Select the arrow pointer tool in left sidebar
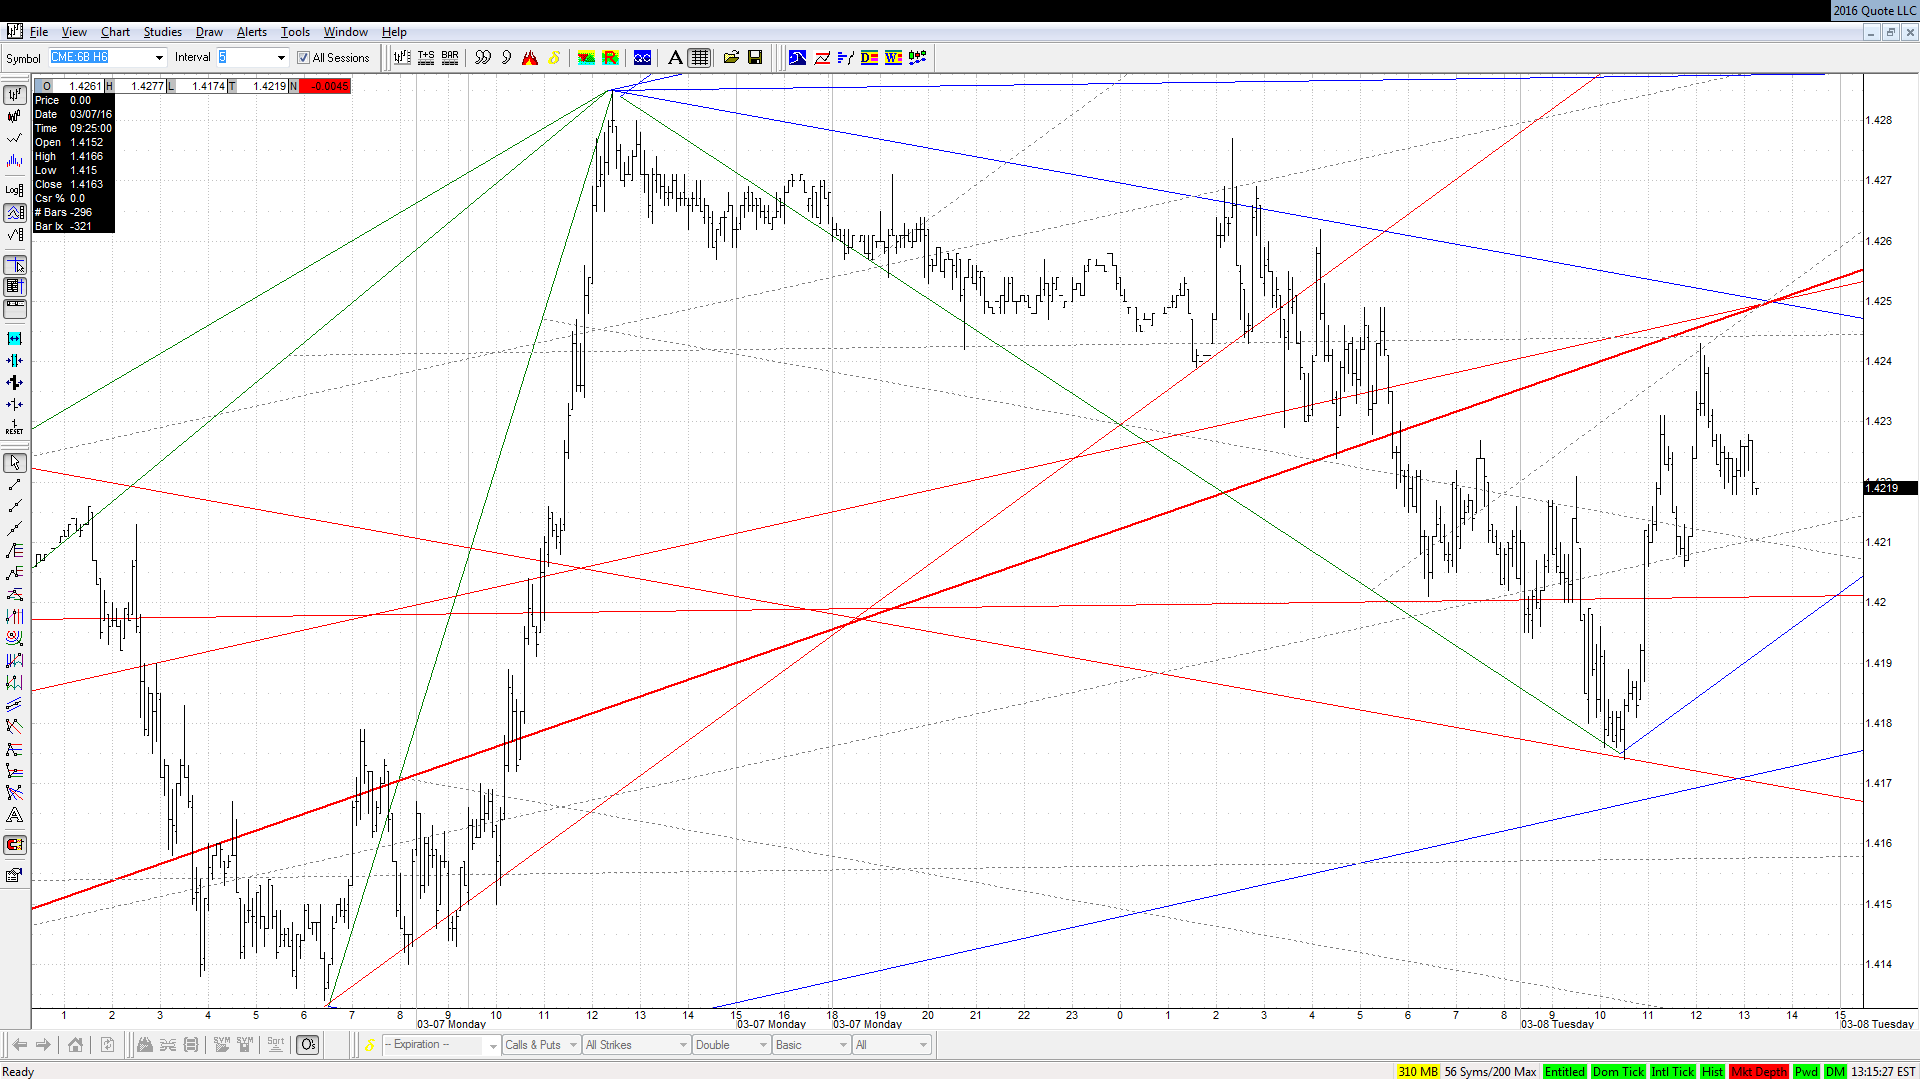The height and width of the screenshot is (1080, 1920). 15,463
